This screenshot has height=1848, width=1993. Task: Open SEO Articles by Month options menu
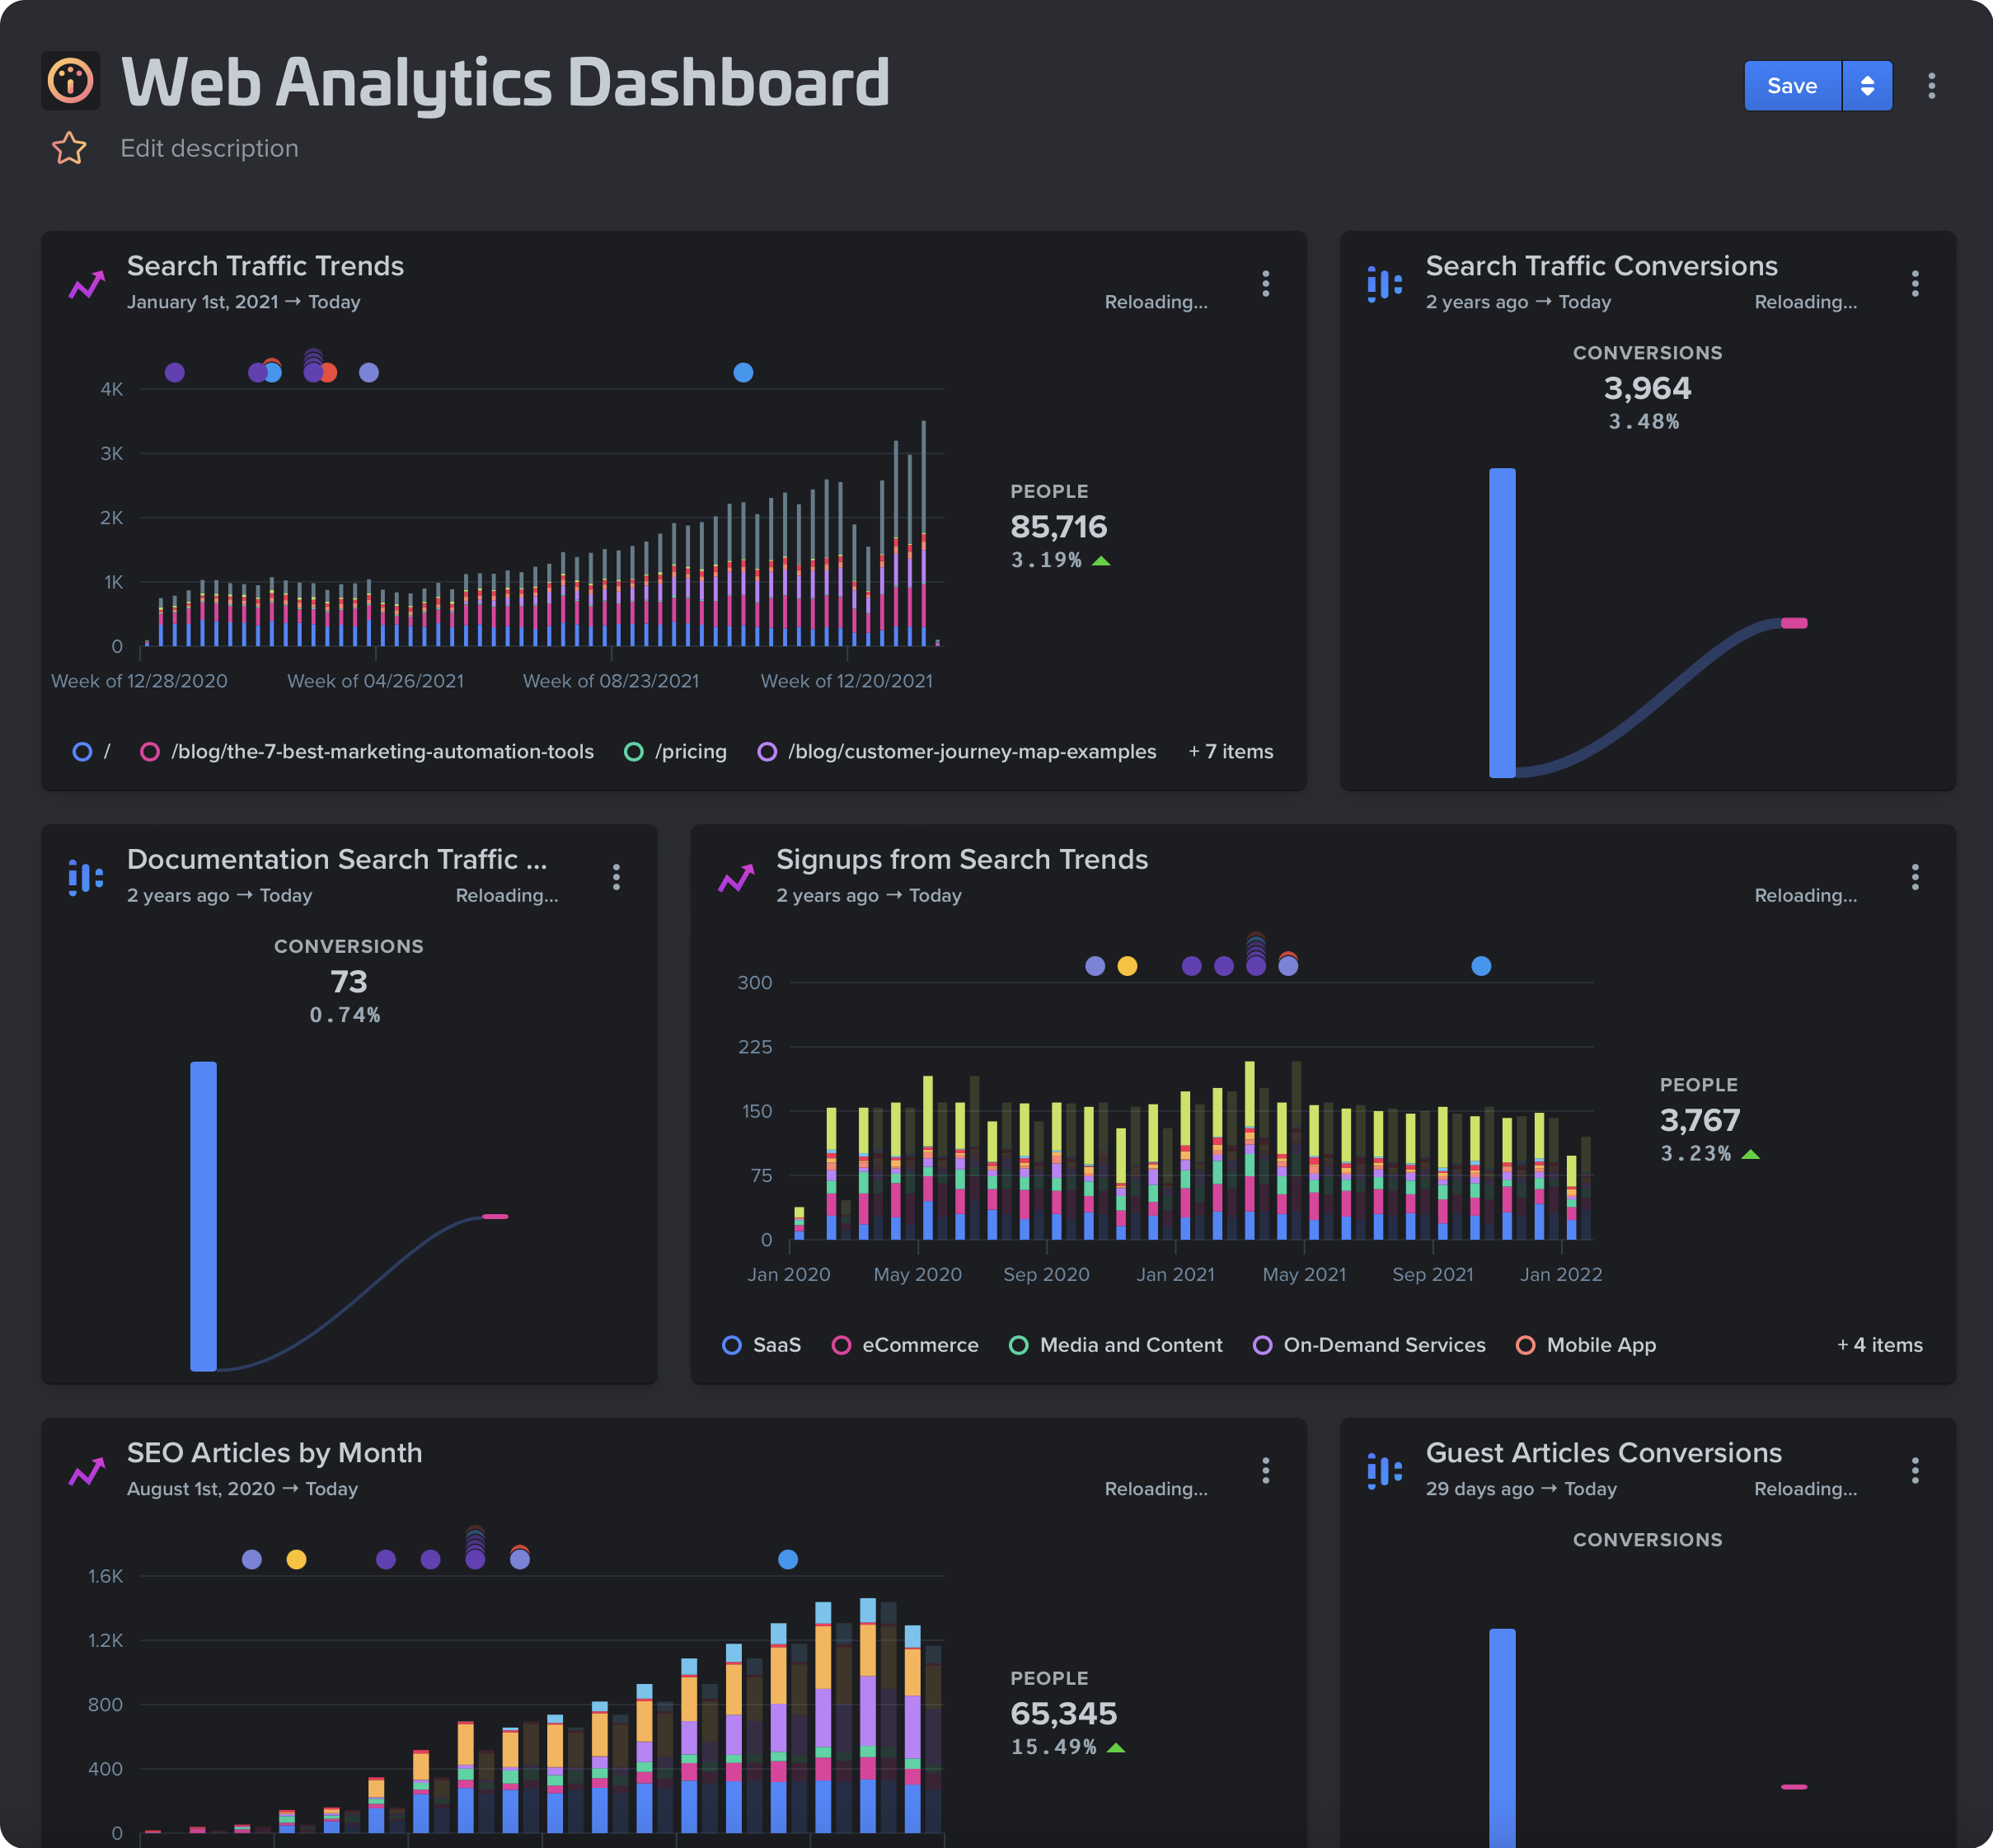(1265, 1470)
